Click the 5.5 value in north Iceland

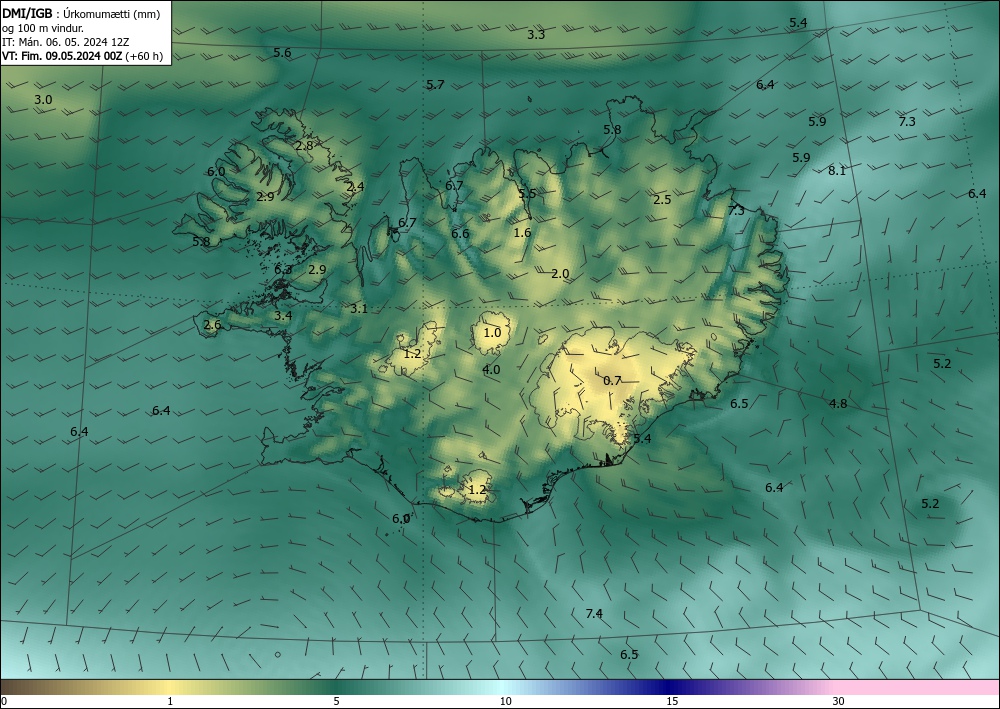point(527,194)
